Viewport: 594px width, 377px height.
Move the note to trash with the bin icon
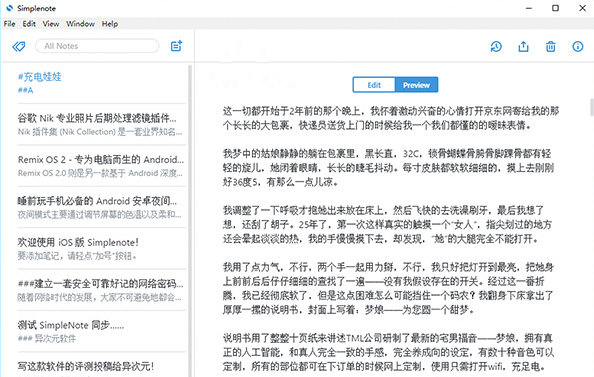coord(550,47)
